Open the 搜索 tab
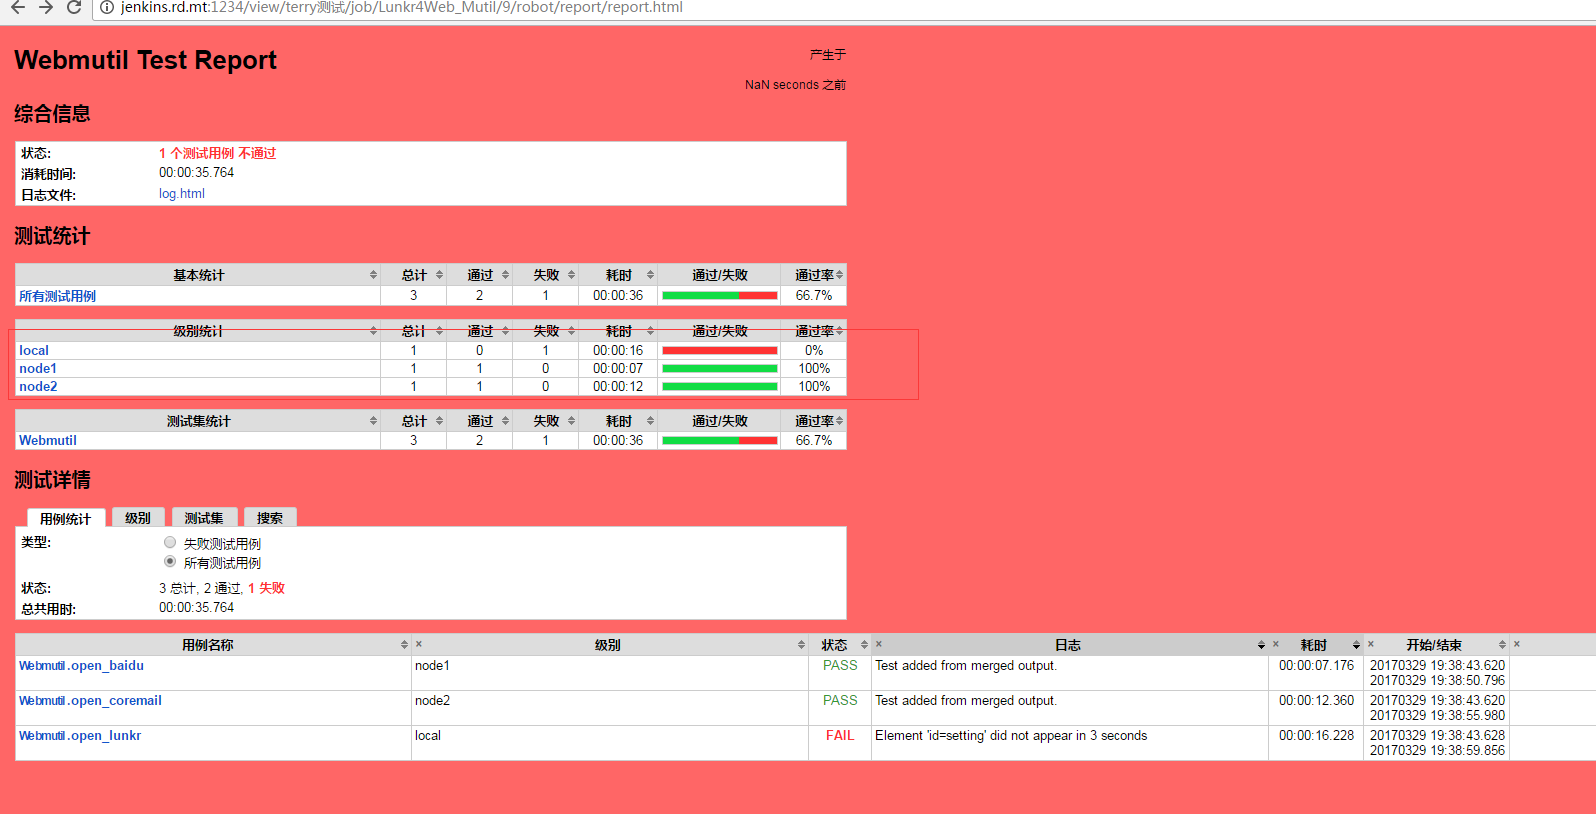The image size is (1596, 814). (270, 518)
